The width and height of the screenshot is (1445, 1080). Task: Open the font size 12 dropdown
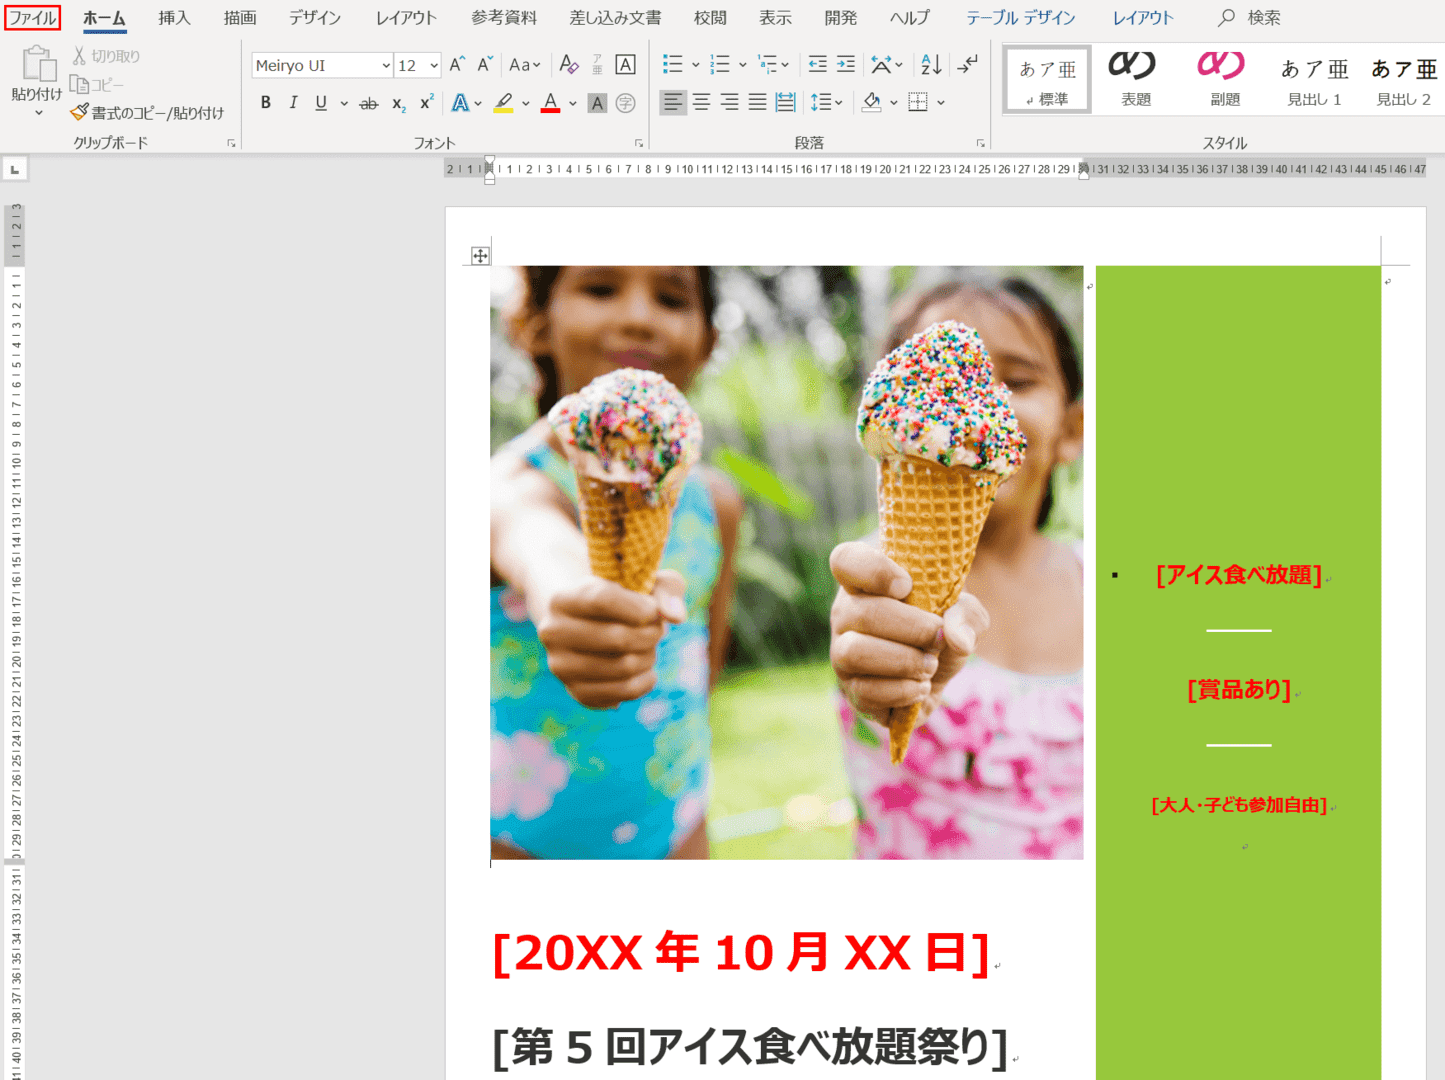[433, 66]
